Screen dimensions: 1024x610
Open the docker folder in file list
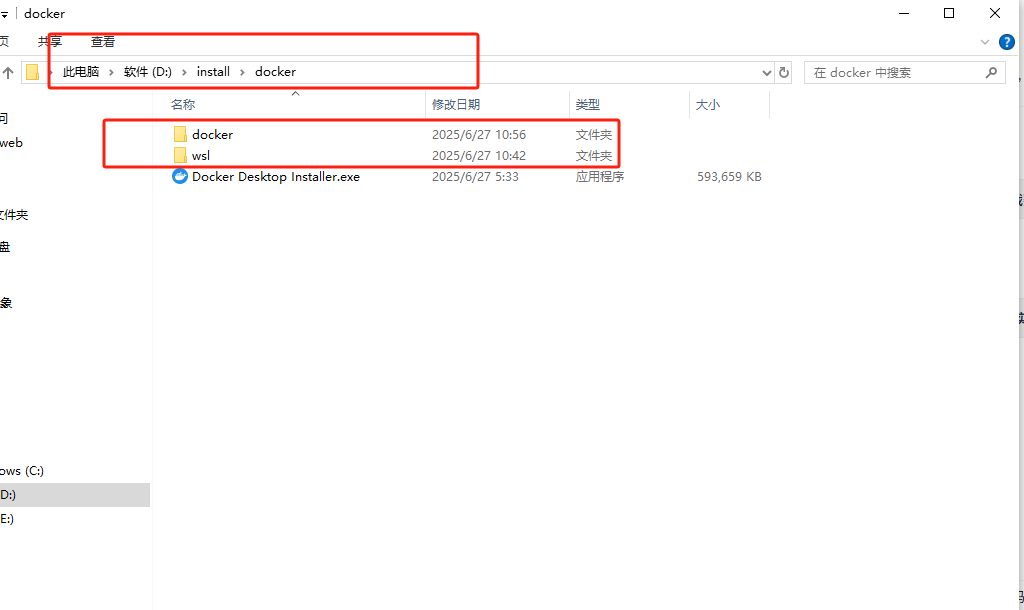pos(202,135)
